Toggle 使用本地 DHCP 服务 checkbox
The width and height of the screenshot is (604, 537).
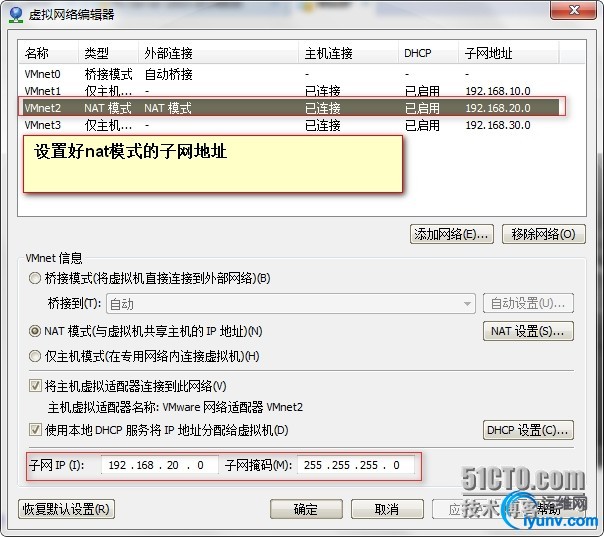tap(35, 430)
